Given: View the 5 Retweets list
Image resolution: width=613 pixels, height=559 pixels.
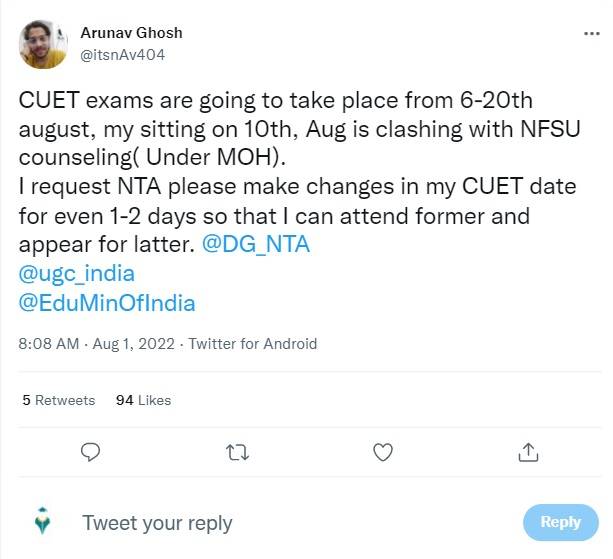Looking at the screenshot, I should coord(59,400).
